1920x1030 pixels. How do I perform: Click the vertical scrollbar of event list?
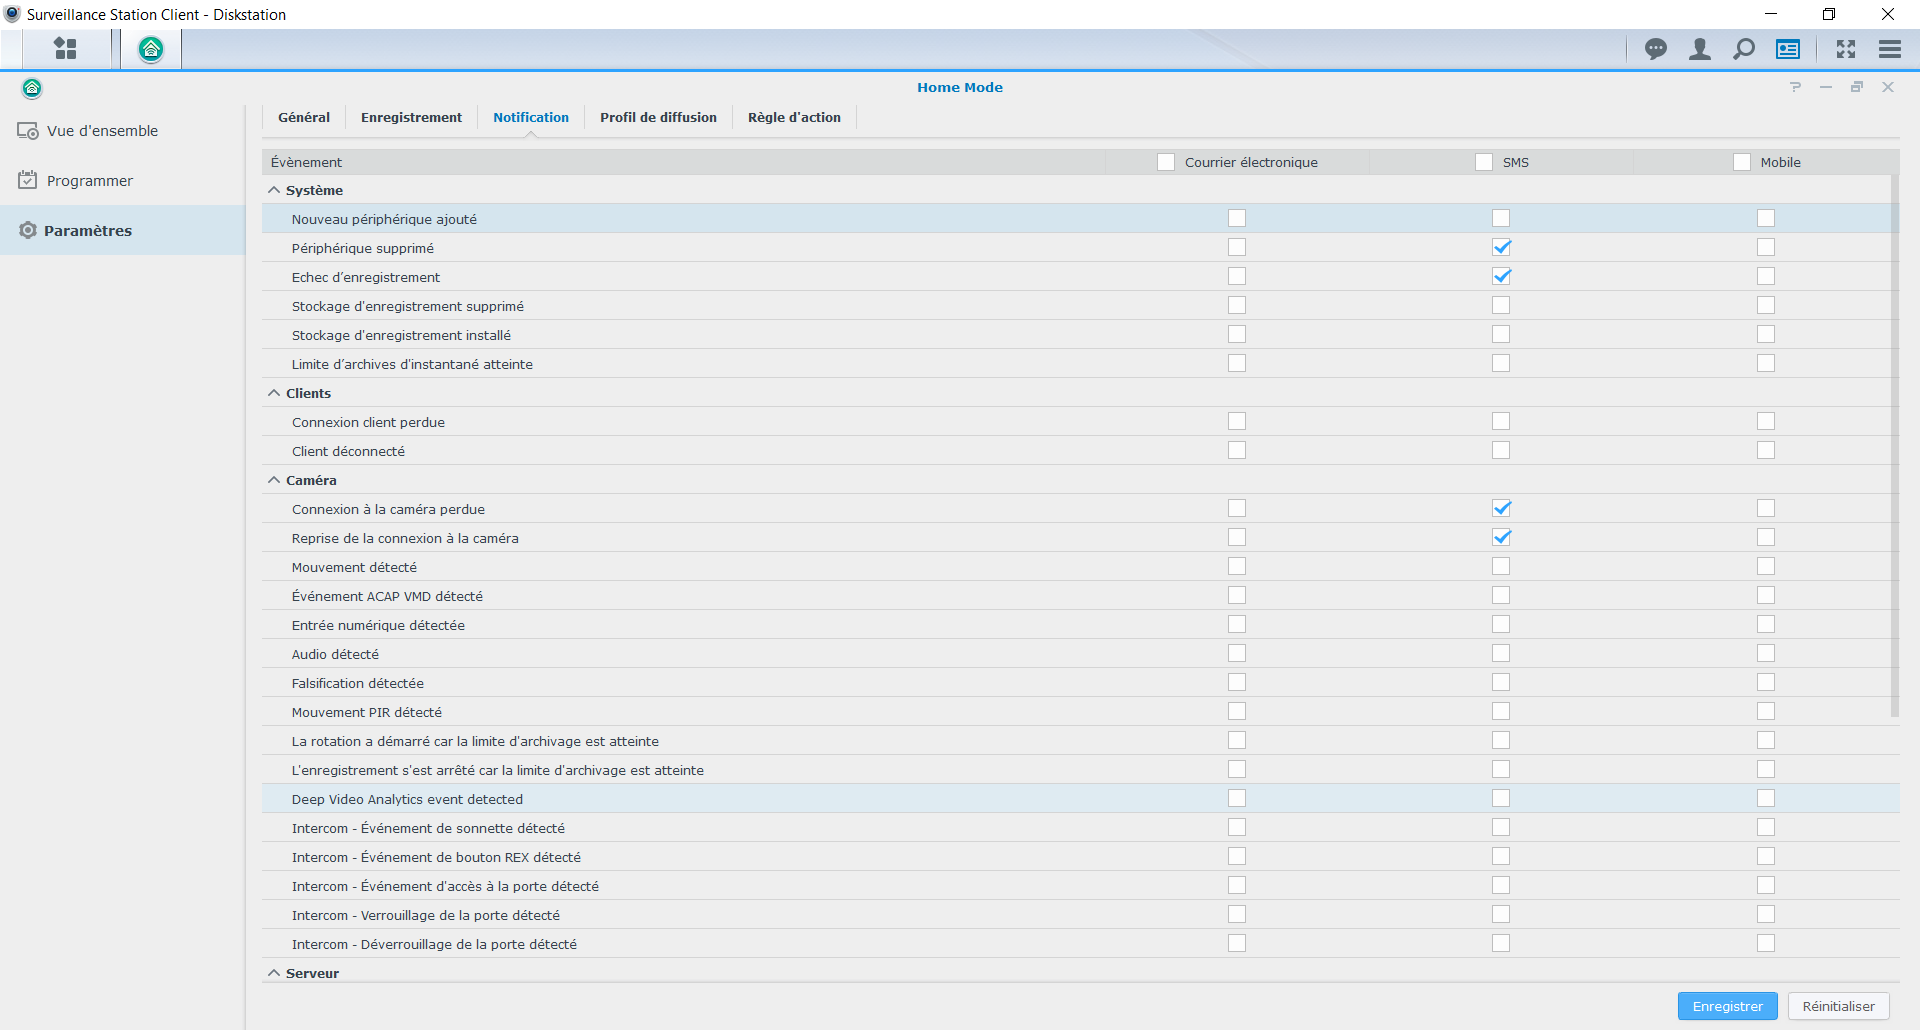[x=1894, y=450]
